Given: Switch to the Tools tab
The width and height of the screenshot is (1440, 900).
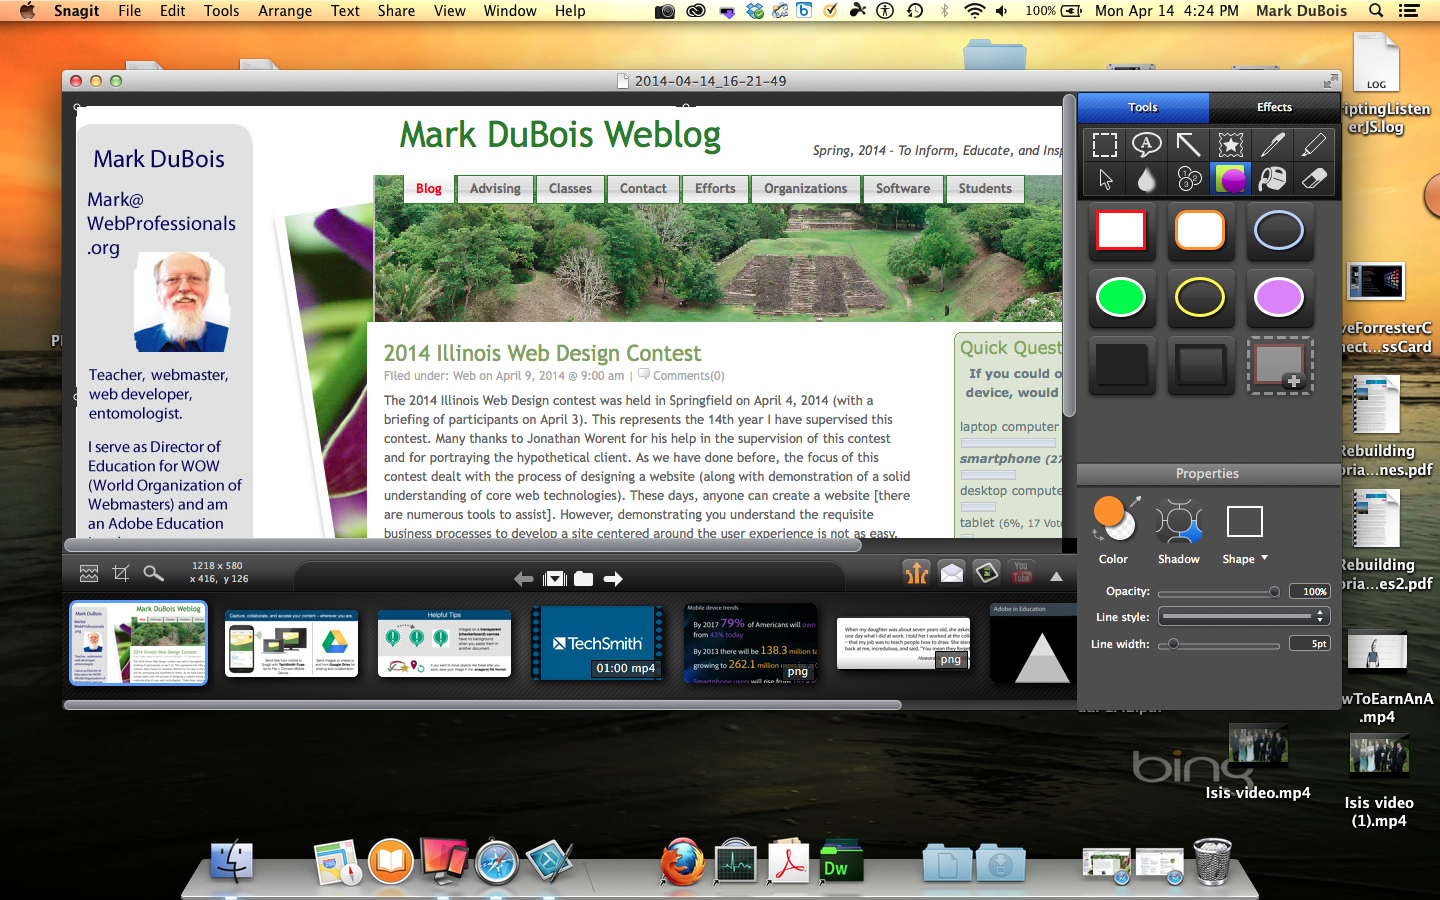Looking at the screenshot, I should (1143, 107).
